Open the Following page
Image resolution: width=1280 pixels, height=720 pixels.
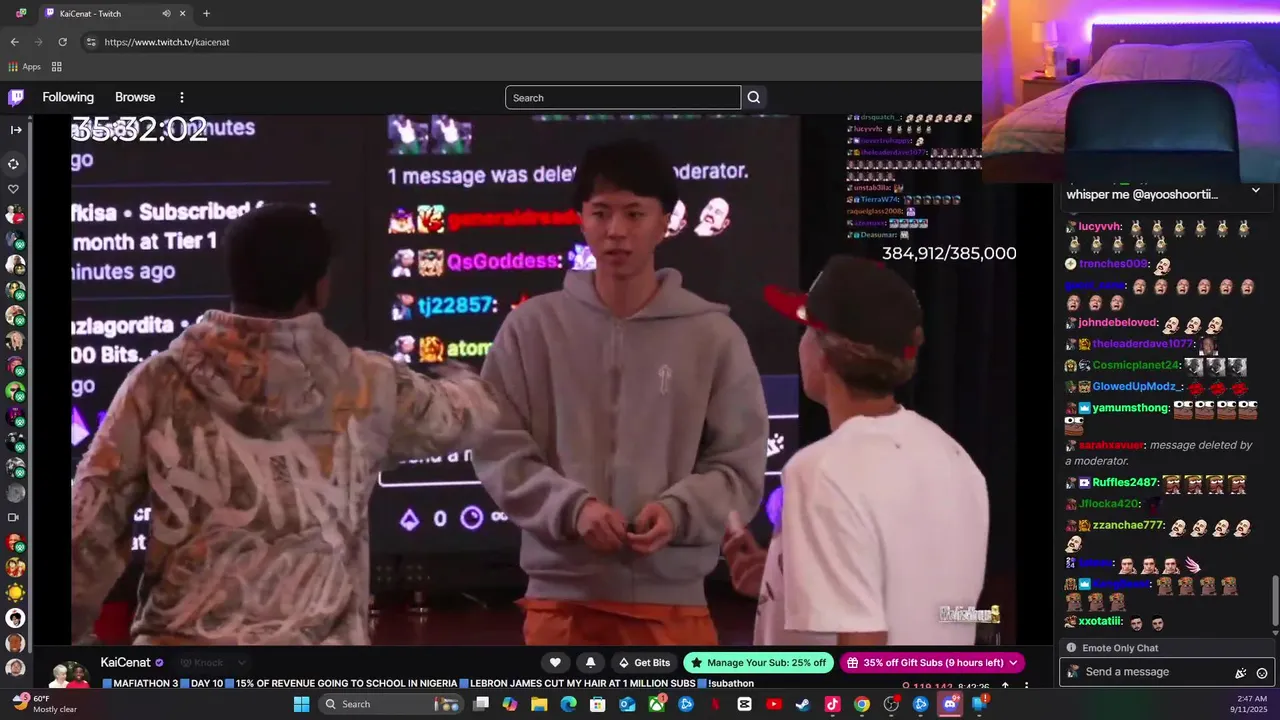point(68,97)
